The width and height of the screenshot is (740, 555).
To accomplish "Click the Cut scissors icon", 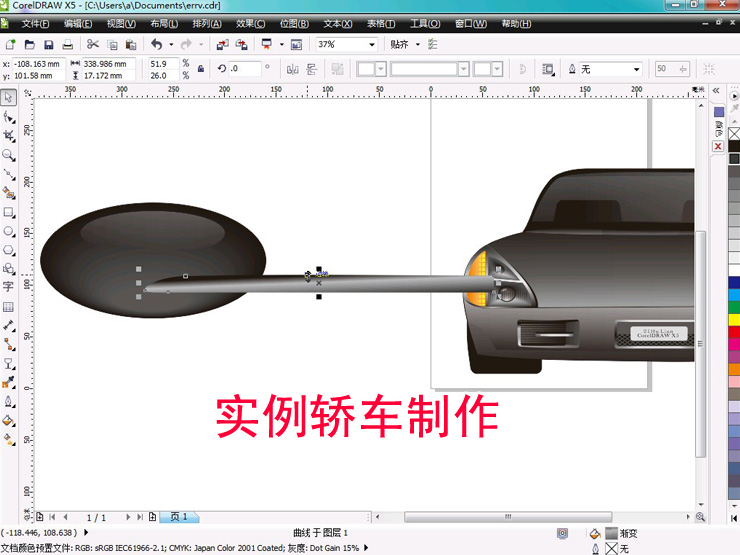I will click(93, 44).
